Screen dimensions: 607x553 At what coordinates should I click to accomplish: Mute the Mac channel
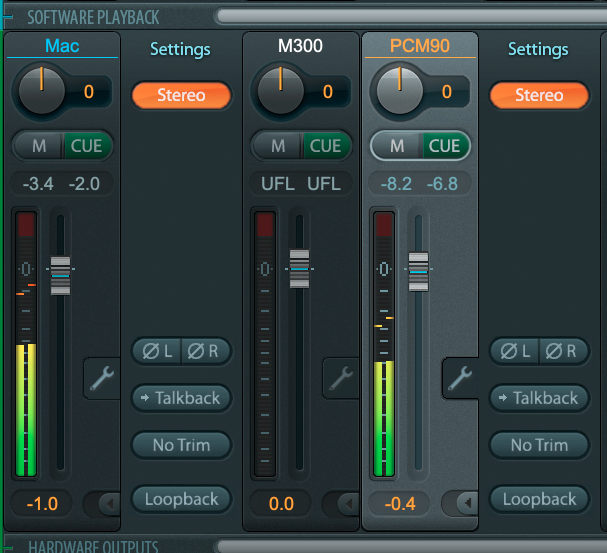[x=38, y=146]
